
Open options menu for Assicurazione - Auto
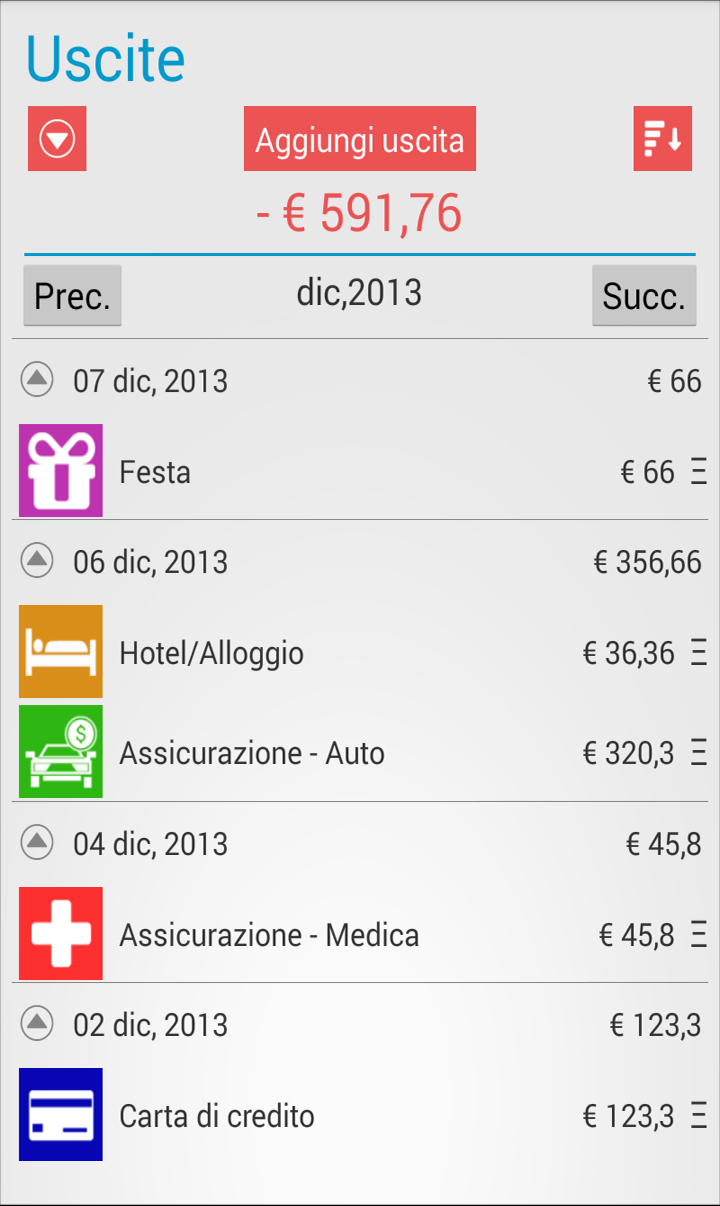pos(699,753)
